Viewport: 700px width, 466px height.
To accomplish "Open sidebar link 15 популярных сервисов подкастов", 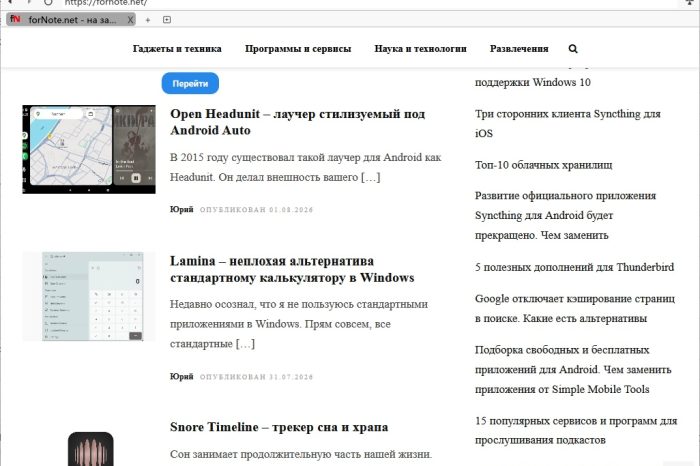I will pyautogui.click(x=576, y=430).
